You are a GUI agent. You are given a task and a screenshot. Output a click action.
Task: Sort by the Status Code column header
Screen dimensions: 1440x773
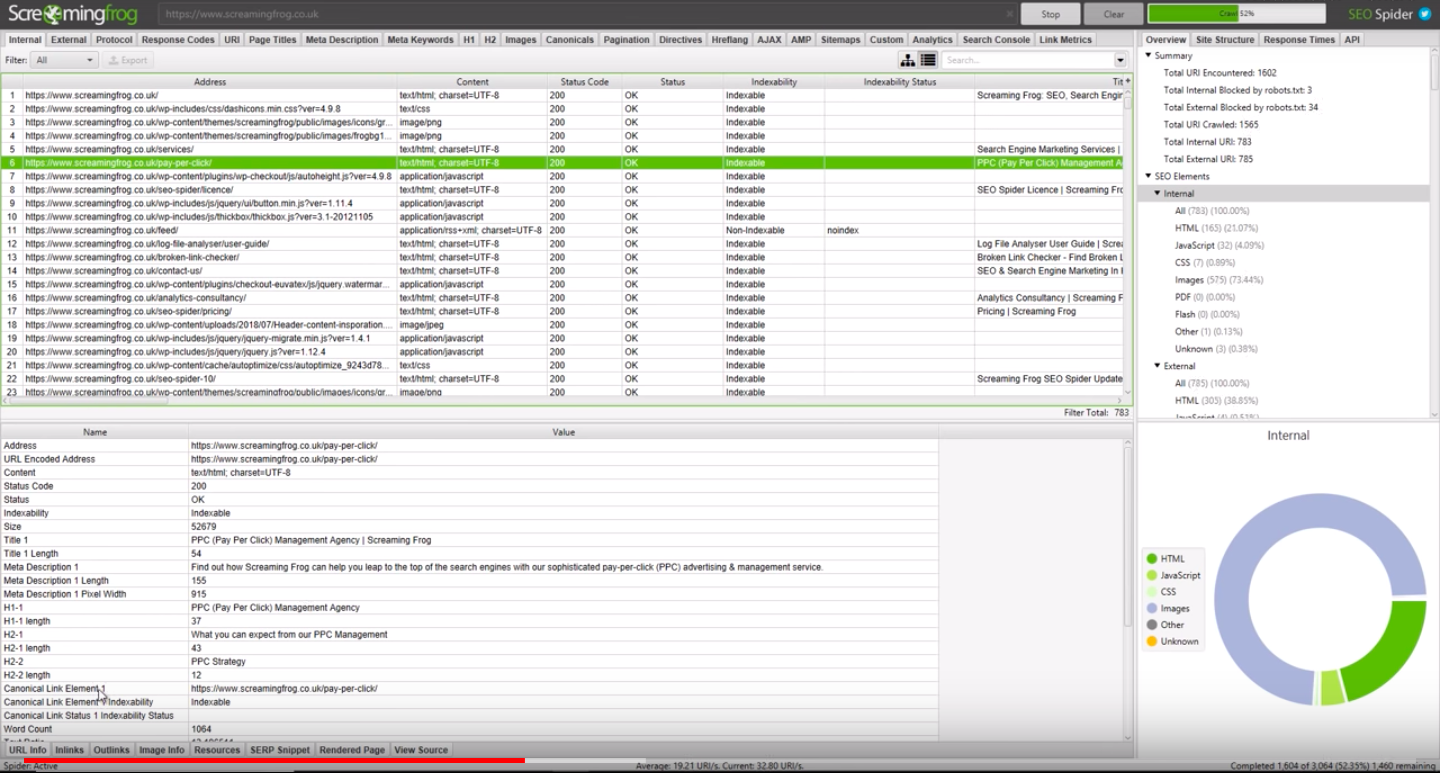pyautogui.click(x=584, y=82)
